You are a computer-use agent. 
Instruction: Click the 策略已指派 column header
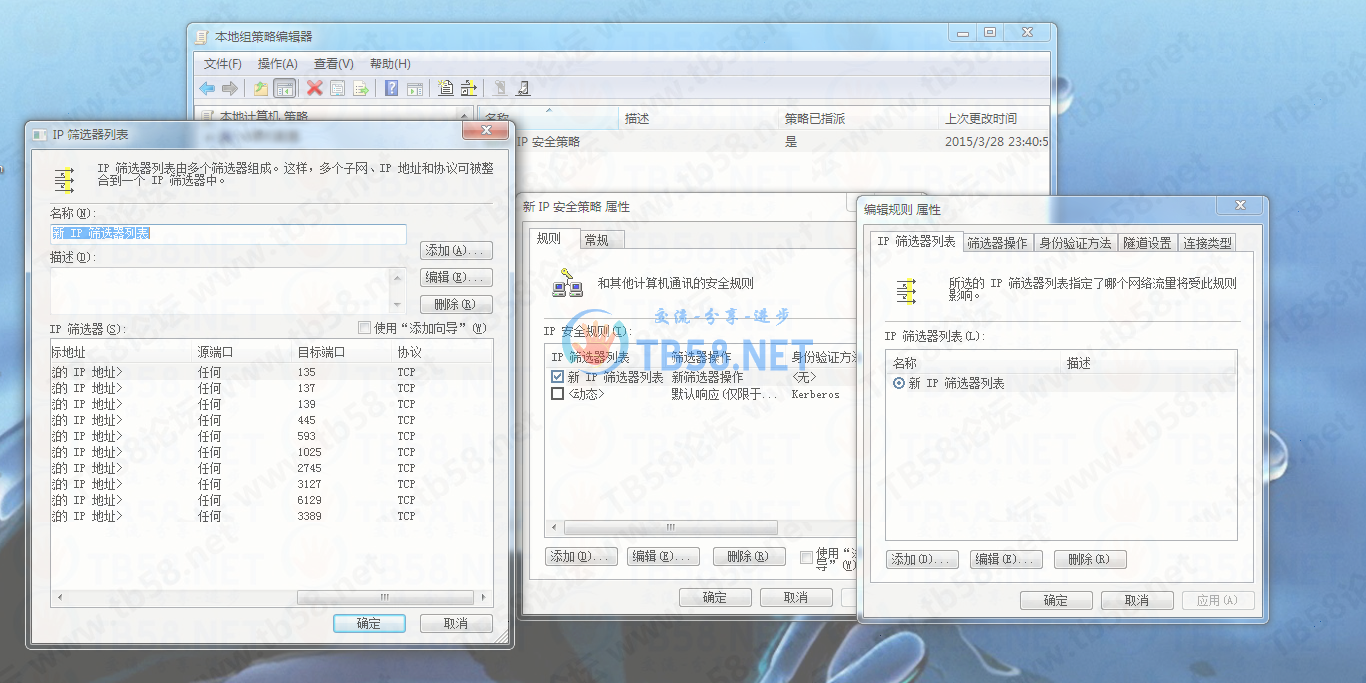click(860, 118)
